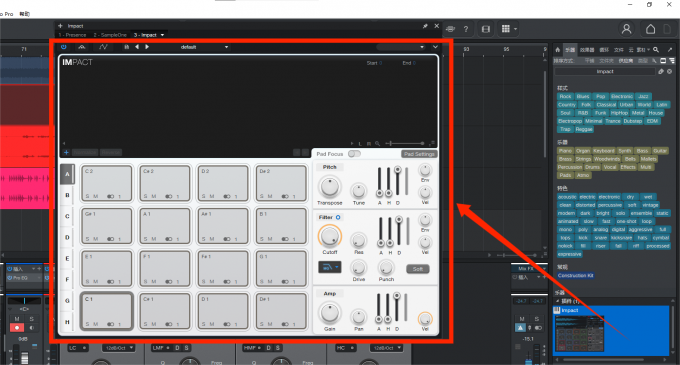Click the grid view icon in top toolbar
680x365 pixels.
coord(506,29)
